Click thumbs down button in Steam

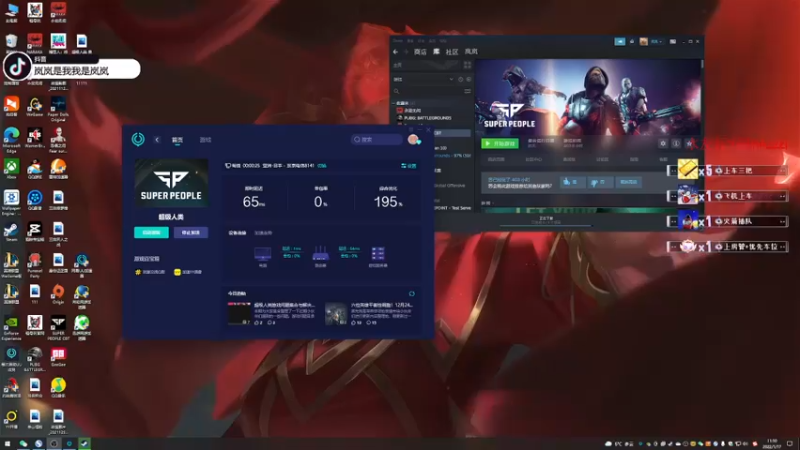point(599,182)
